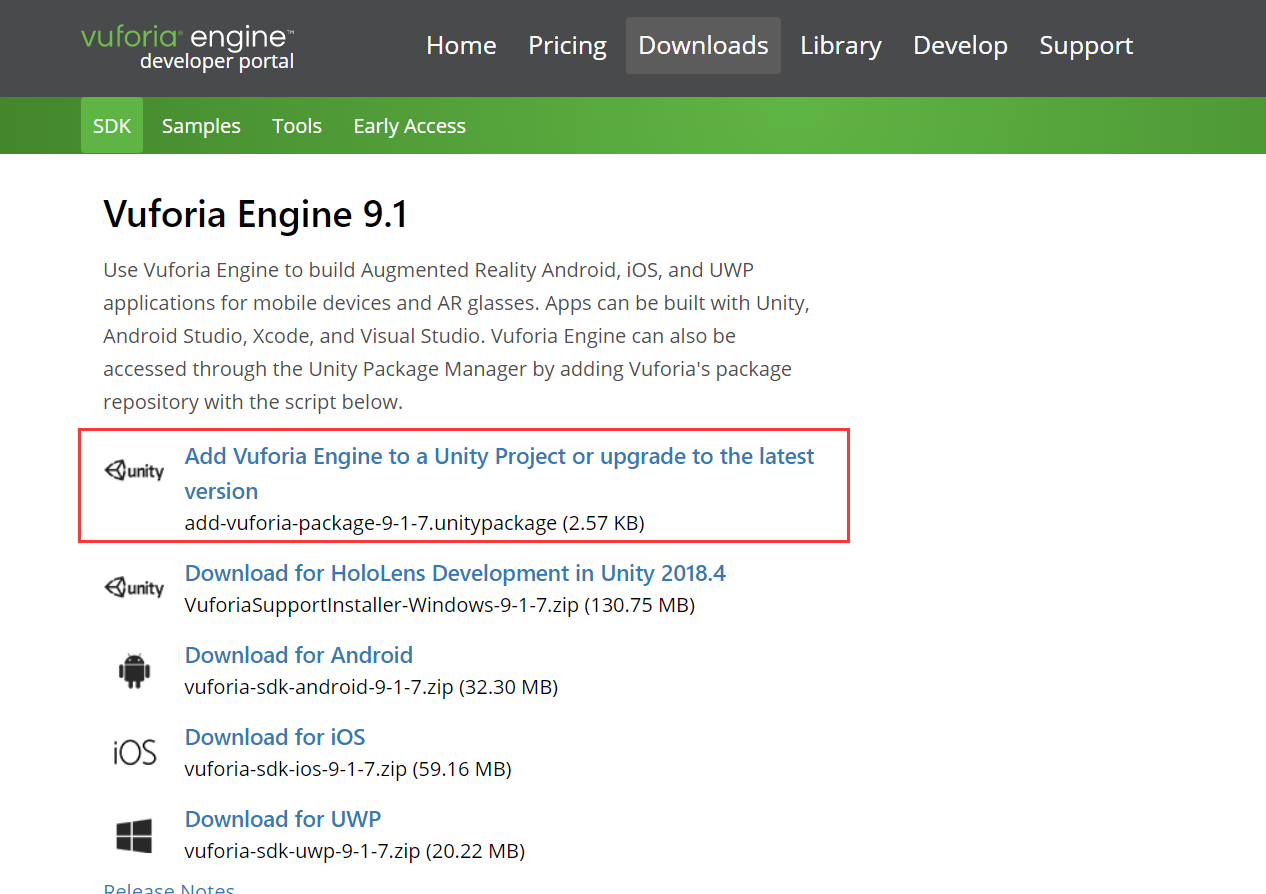This screenshot has width=1266, height=894.
Task: Open the Home menu item
Action: [x=461, y=45]
